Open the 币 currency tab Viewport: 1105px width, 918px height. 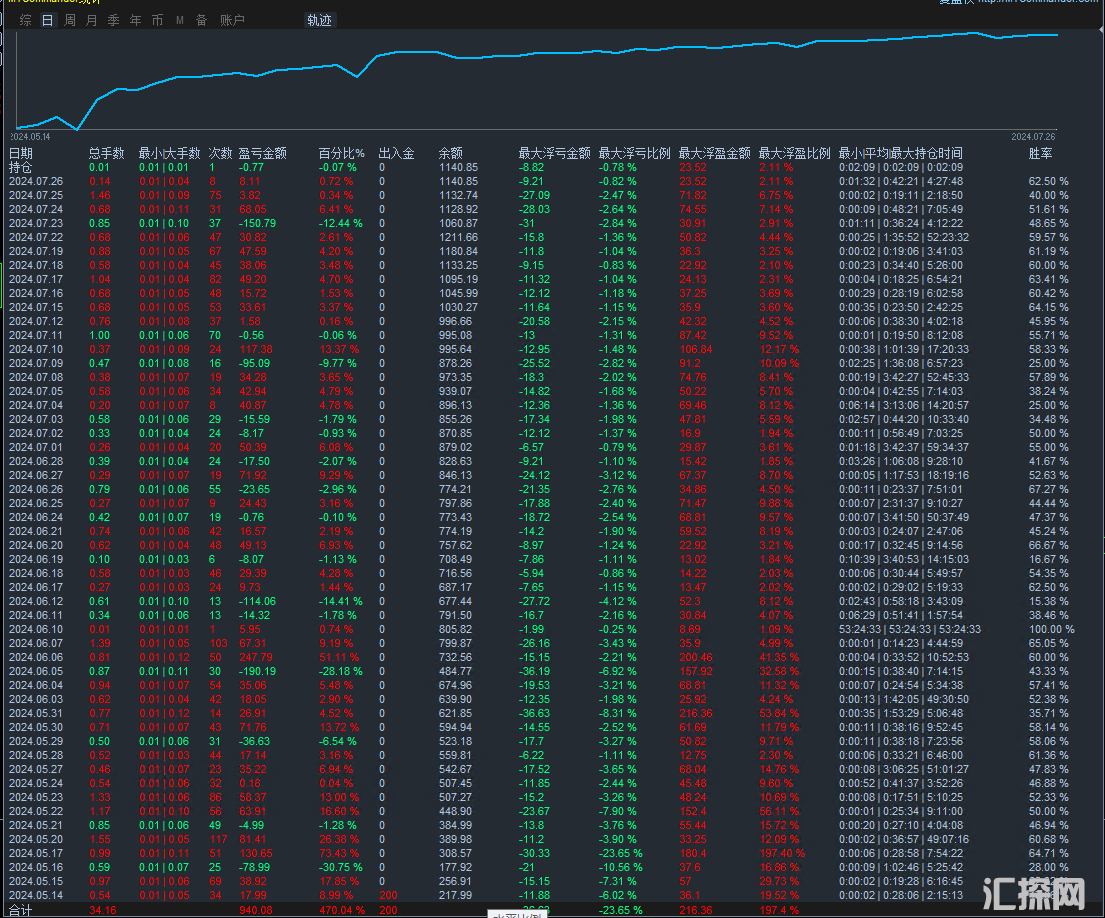pyautogui.click(x=157, y=20)
